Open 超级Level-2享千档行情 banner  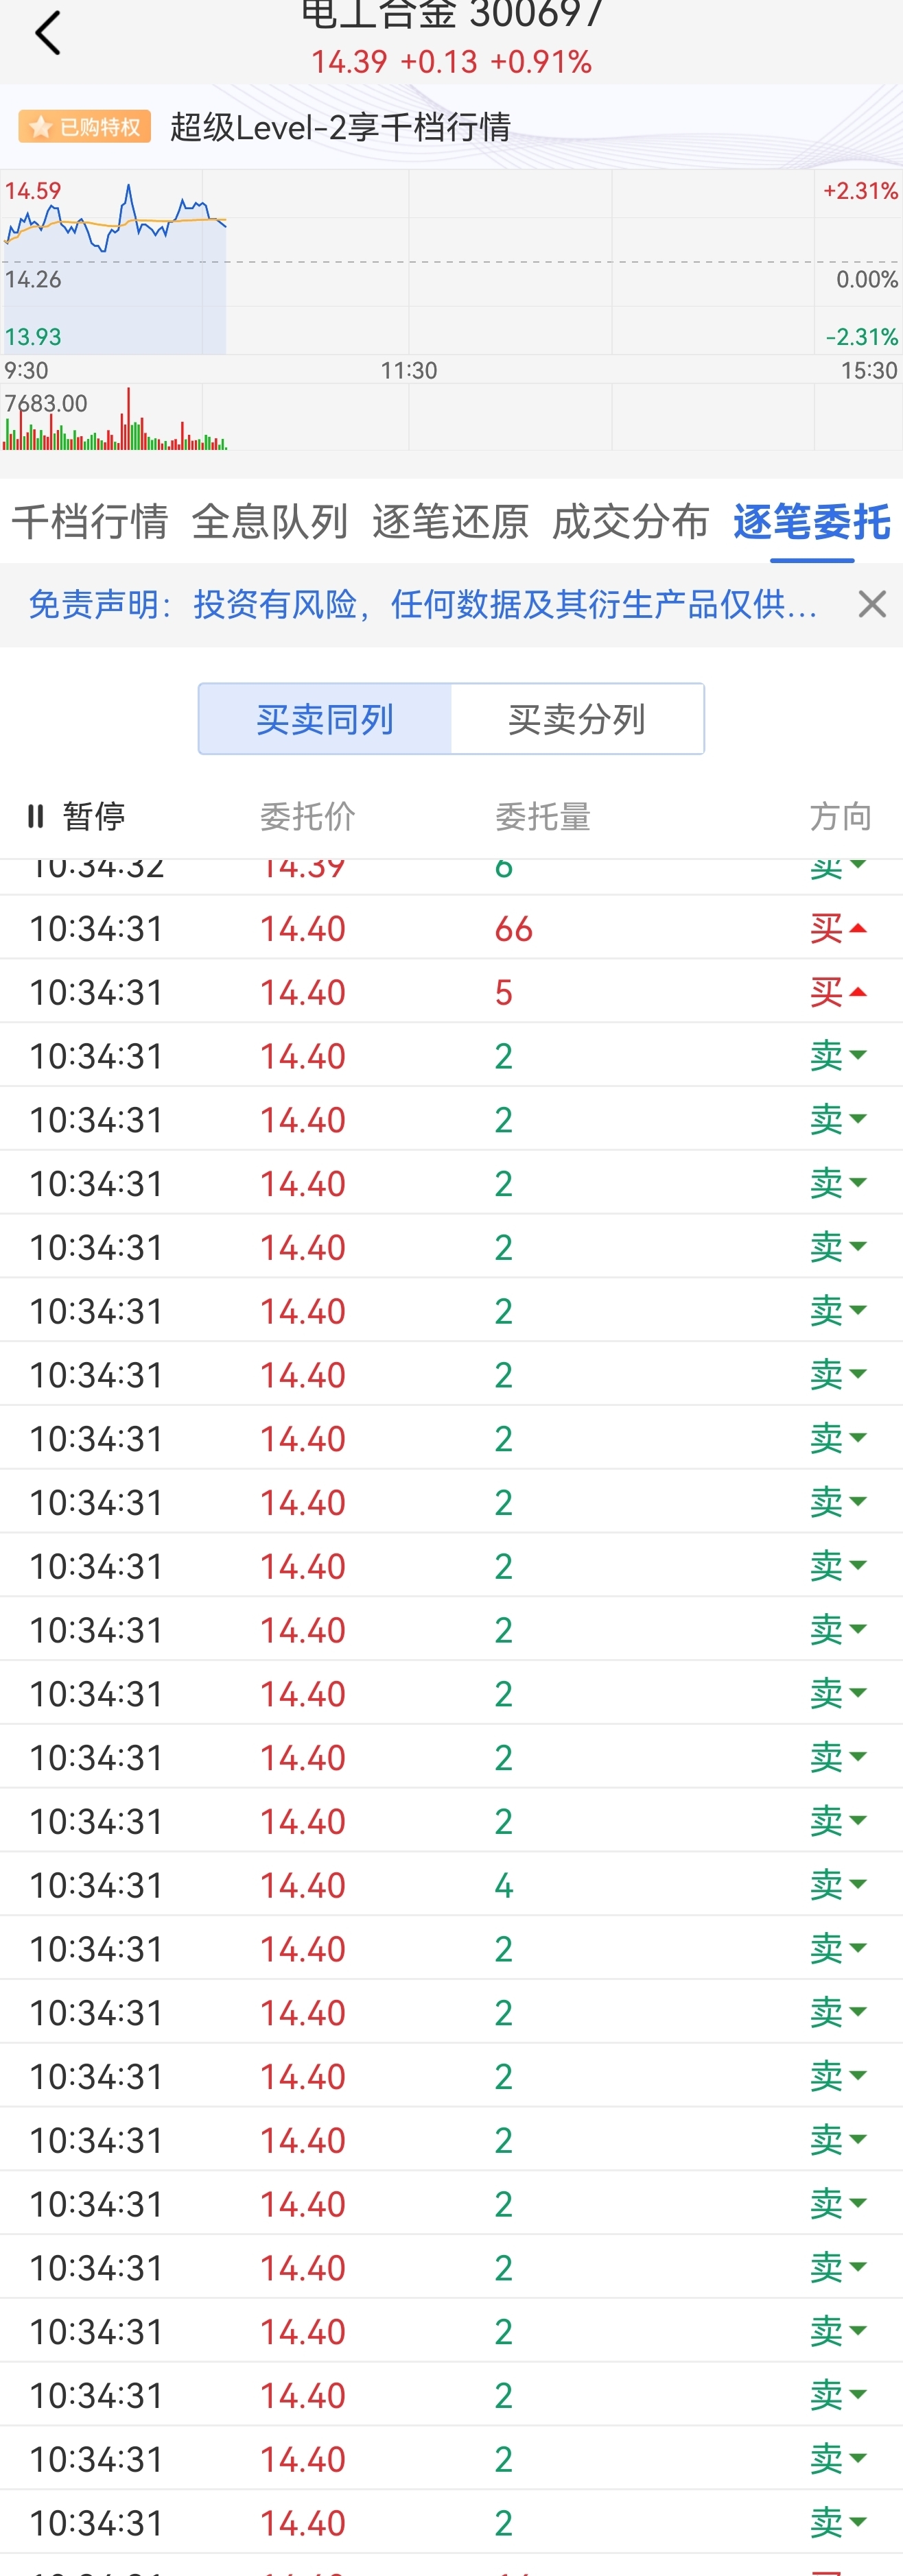coord(341,127)
